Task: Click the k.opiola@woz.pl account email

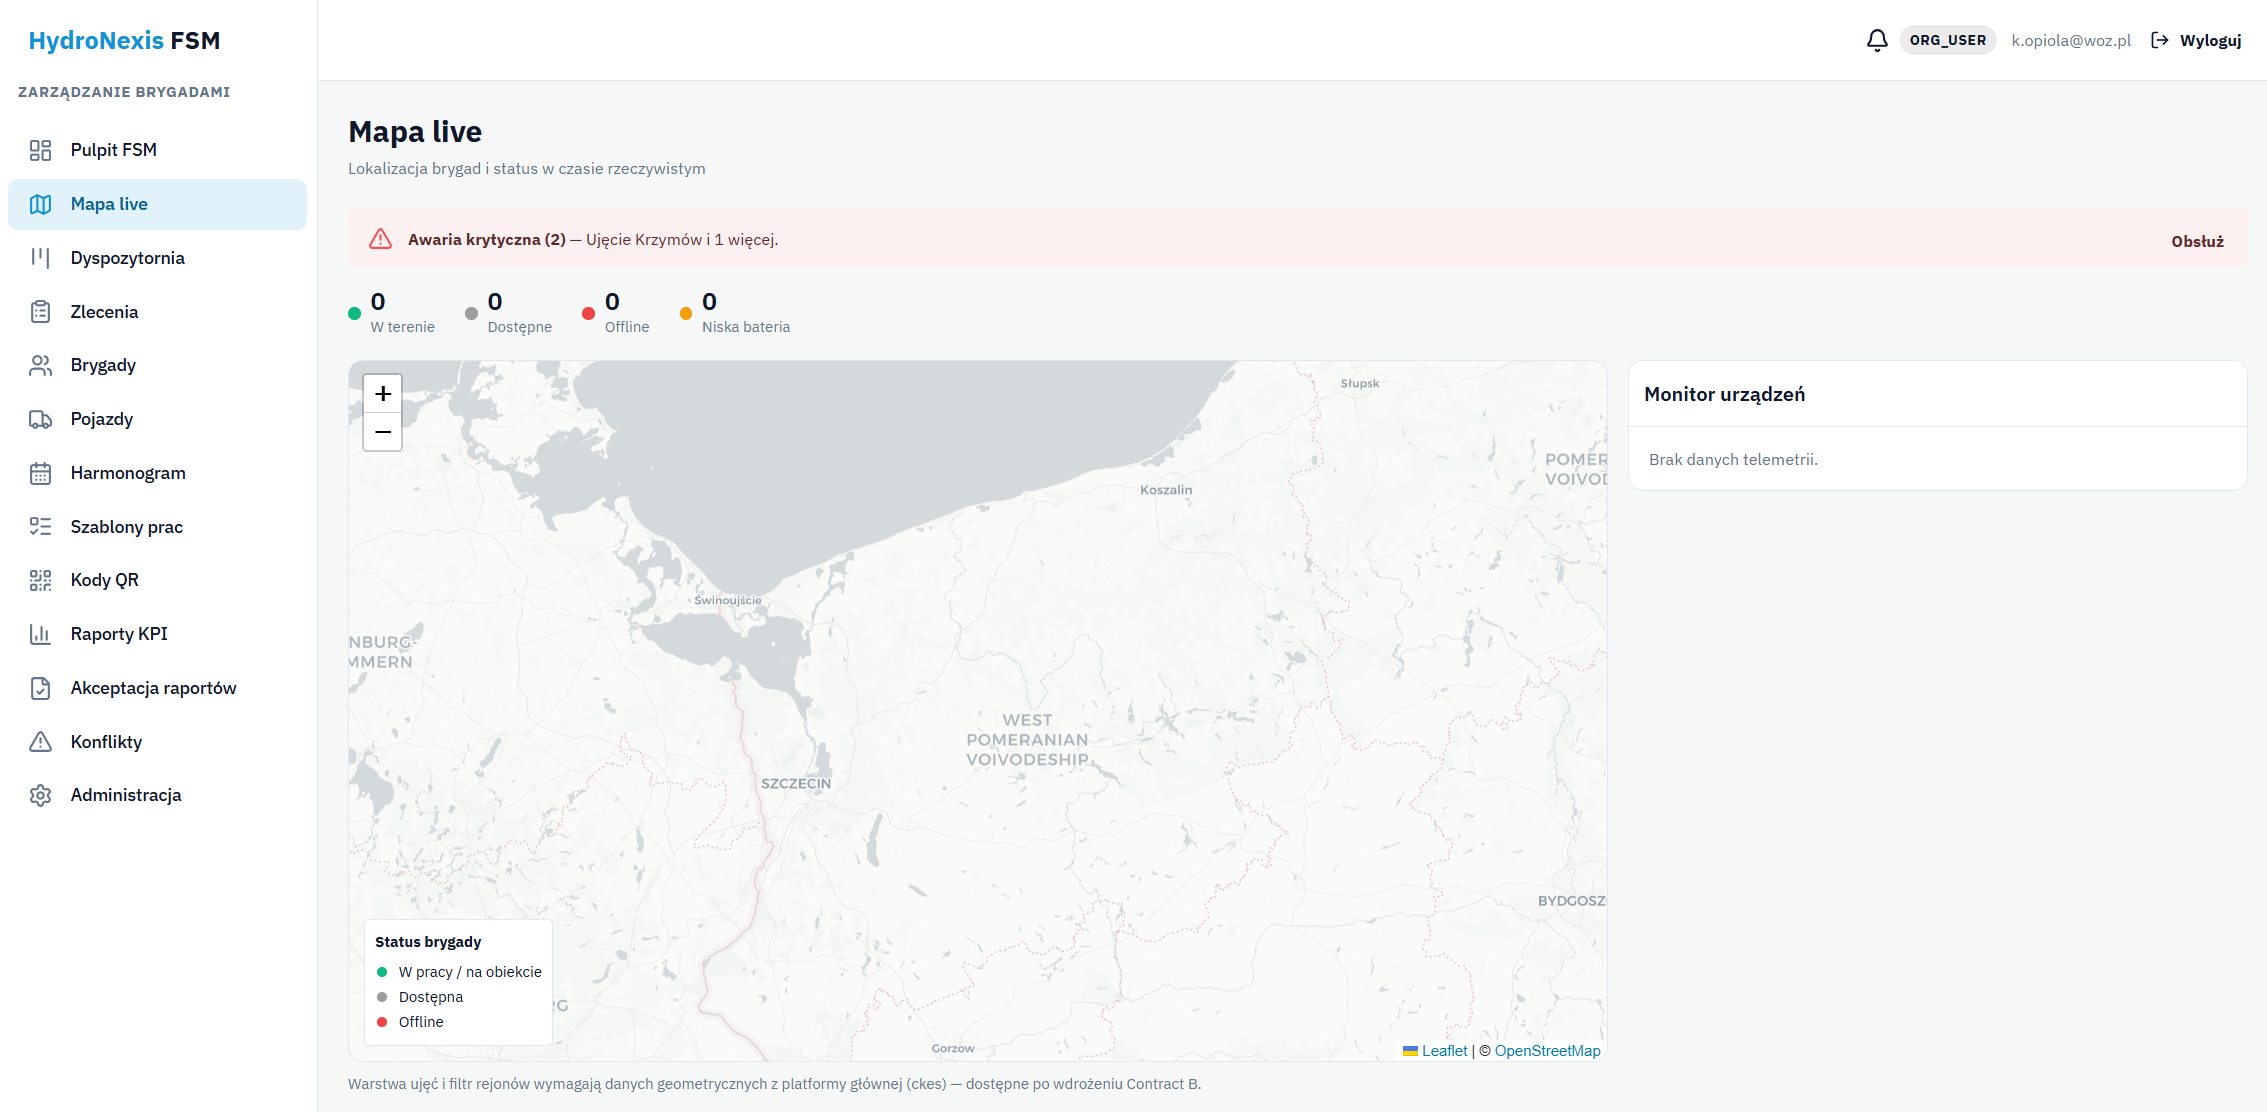Action: (x=2071, y=40)
